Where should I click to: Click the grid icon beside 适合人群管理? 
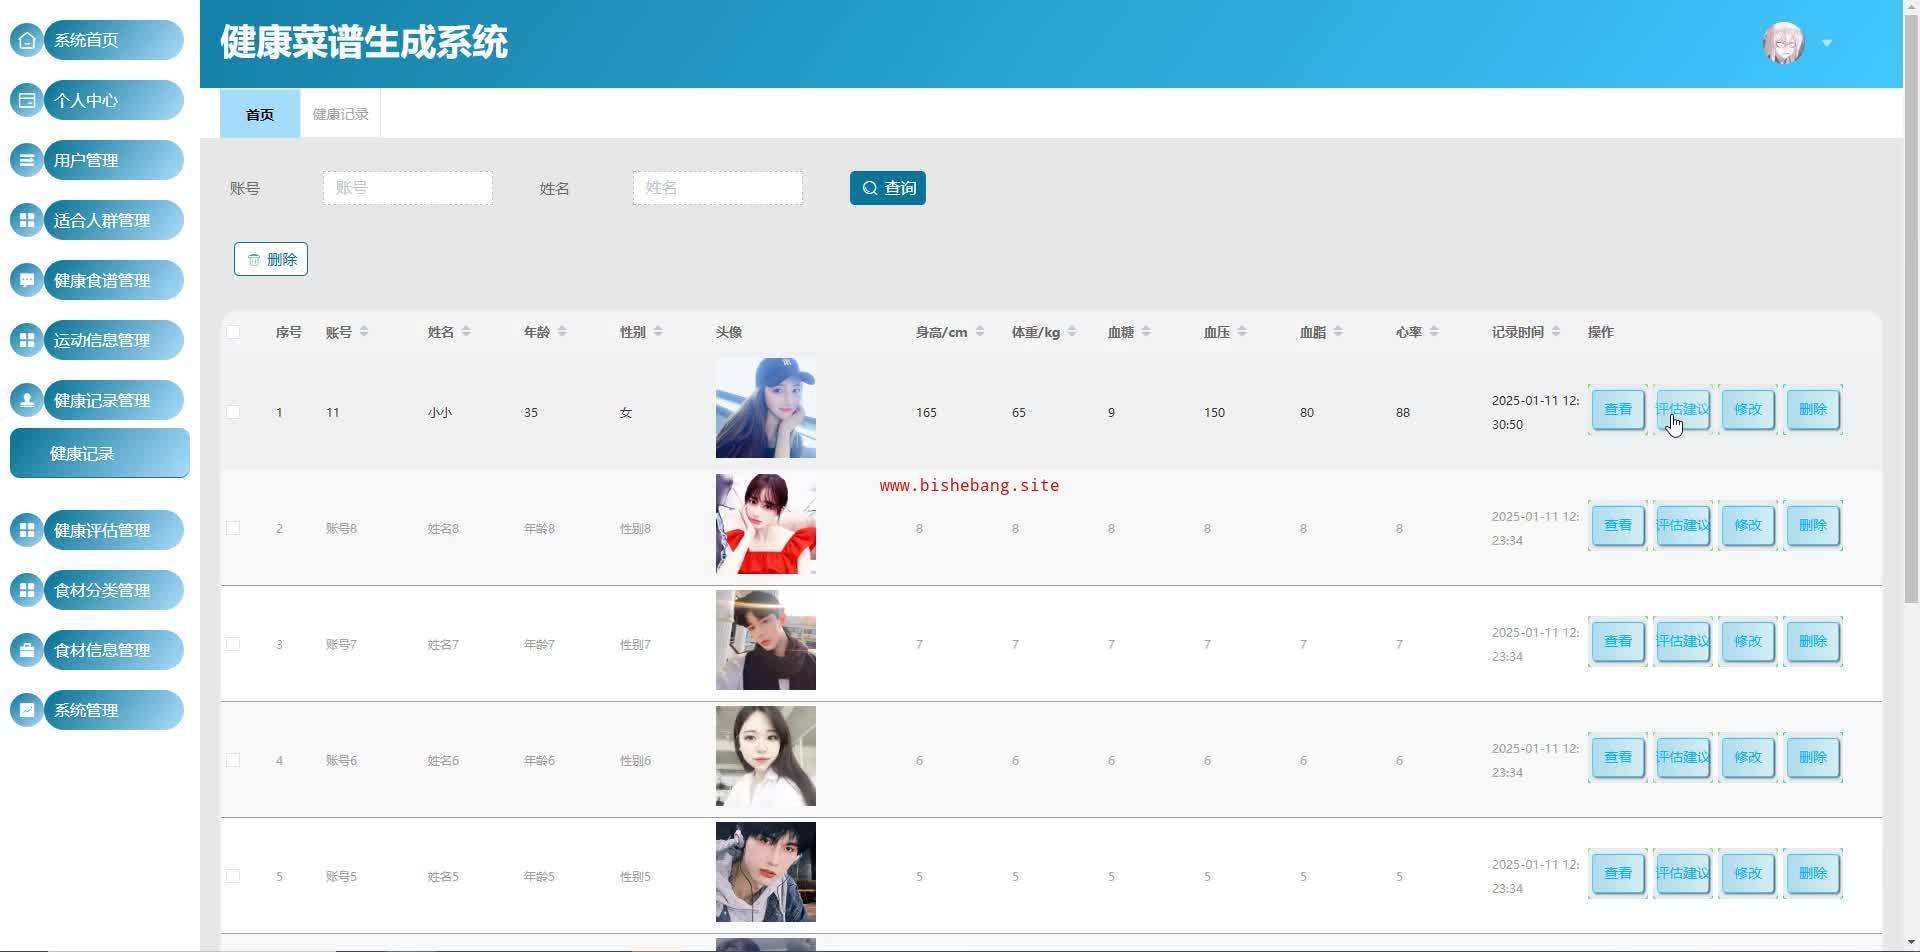[x=27, y=220]
